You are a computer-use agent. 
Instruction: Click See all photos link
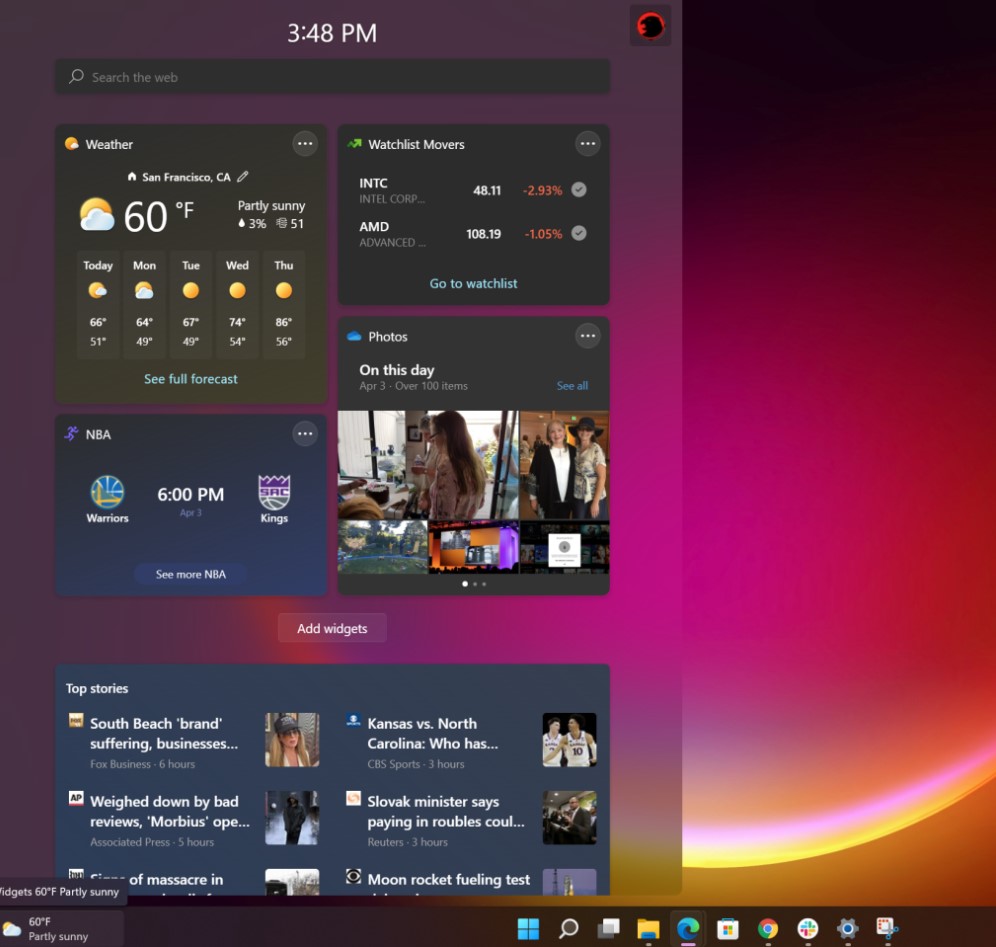tap(572, 386)
